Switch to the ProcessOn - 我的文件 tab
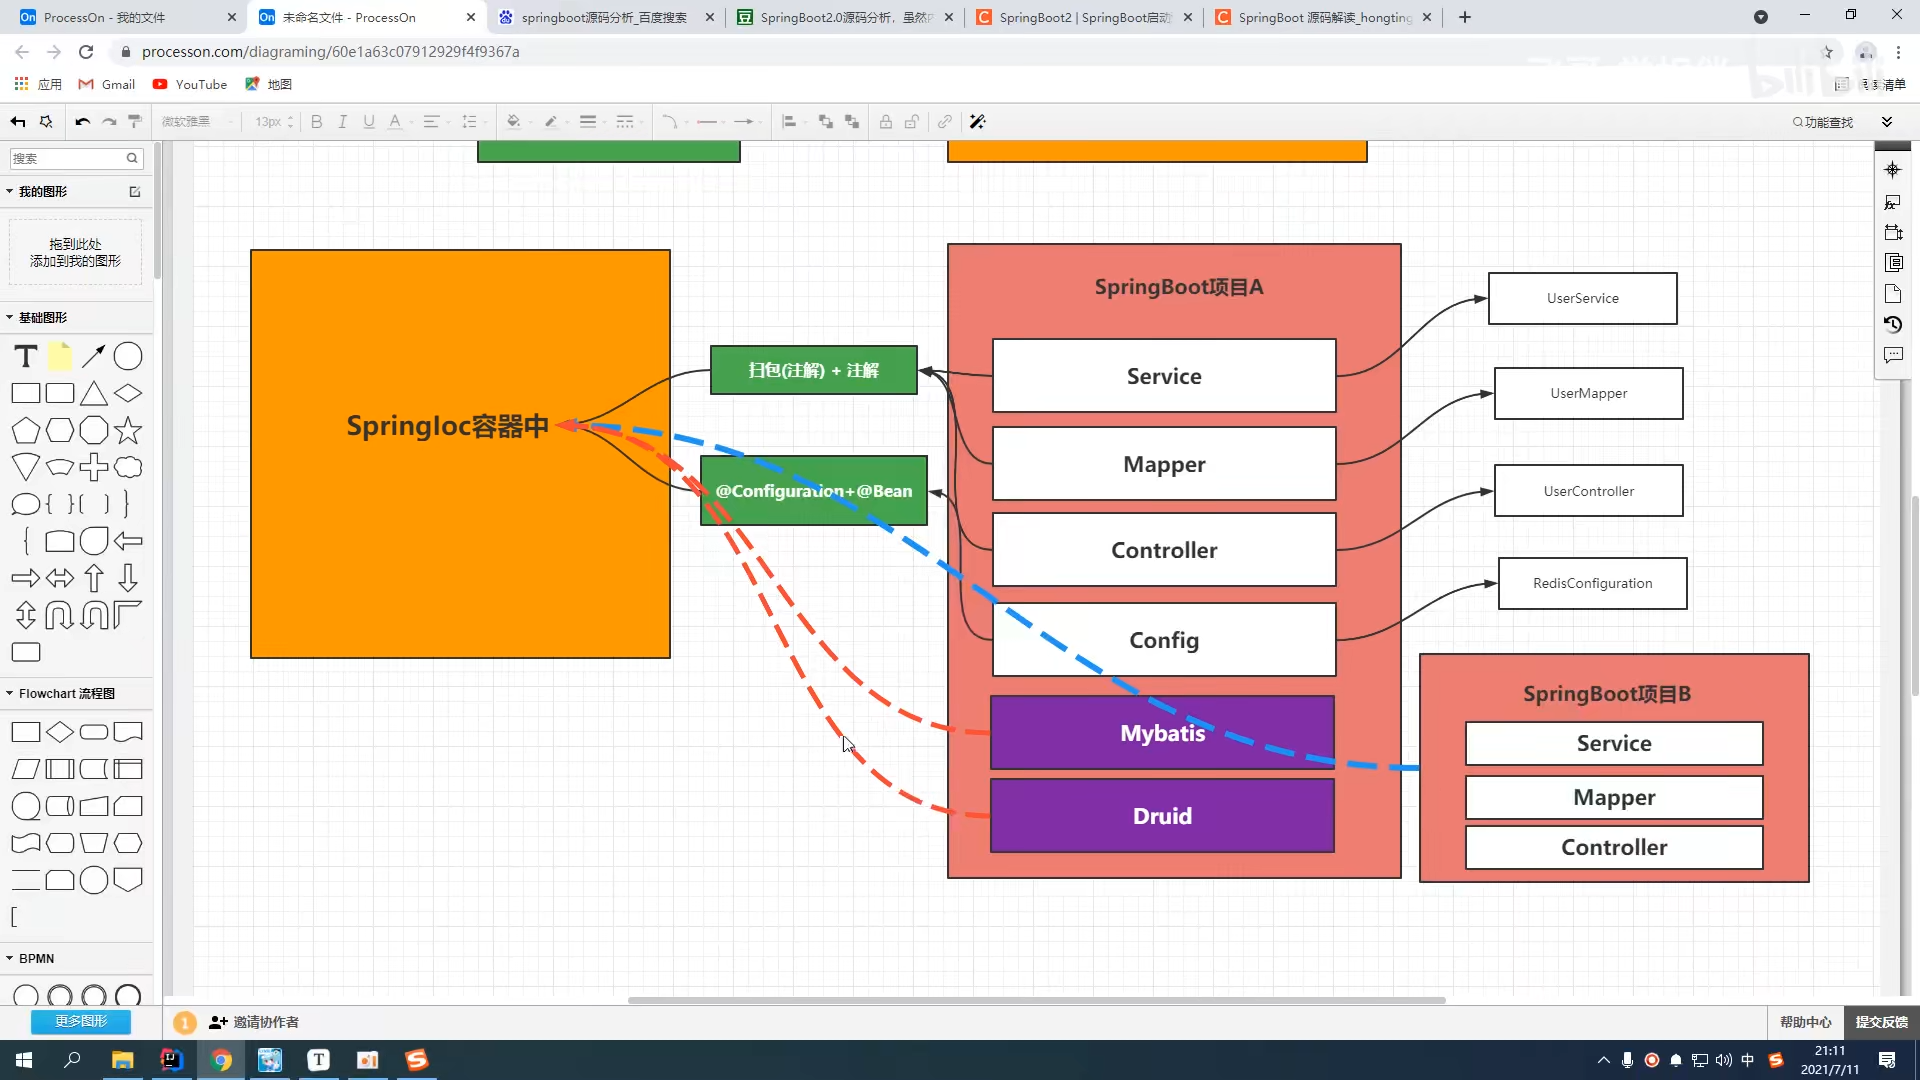Screen dimensions: 1920x1080 (128, 17)
